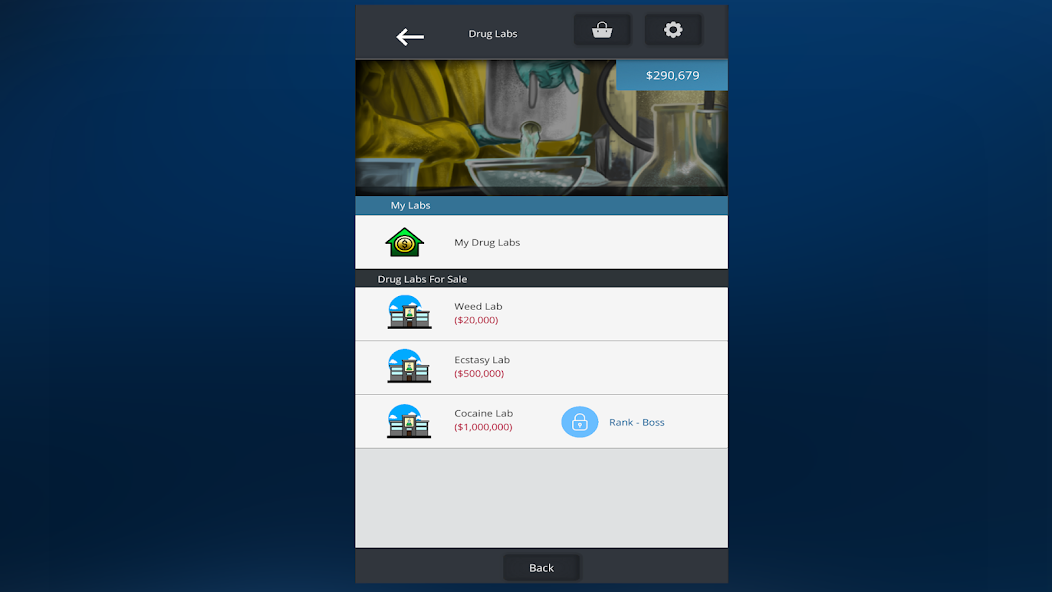Select the Ecstasy Lab building icon

tap(409, 367)
